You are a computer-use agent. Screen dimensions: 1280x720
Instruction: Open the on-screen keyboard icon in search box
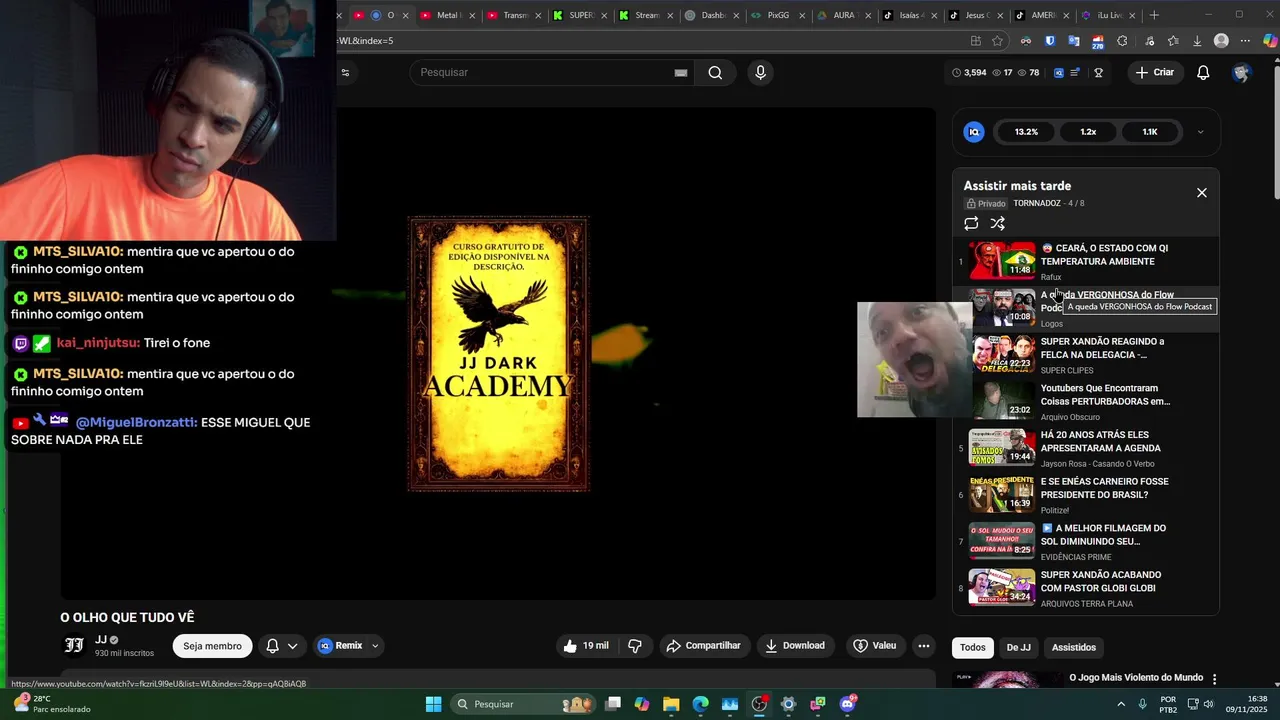click(x=681, y=72)
